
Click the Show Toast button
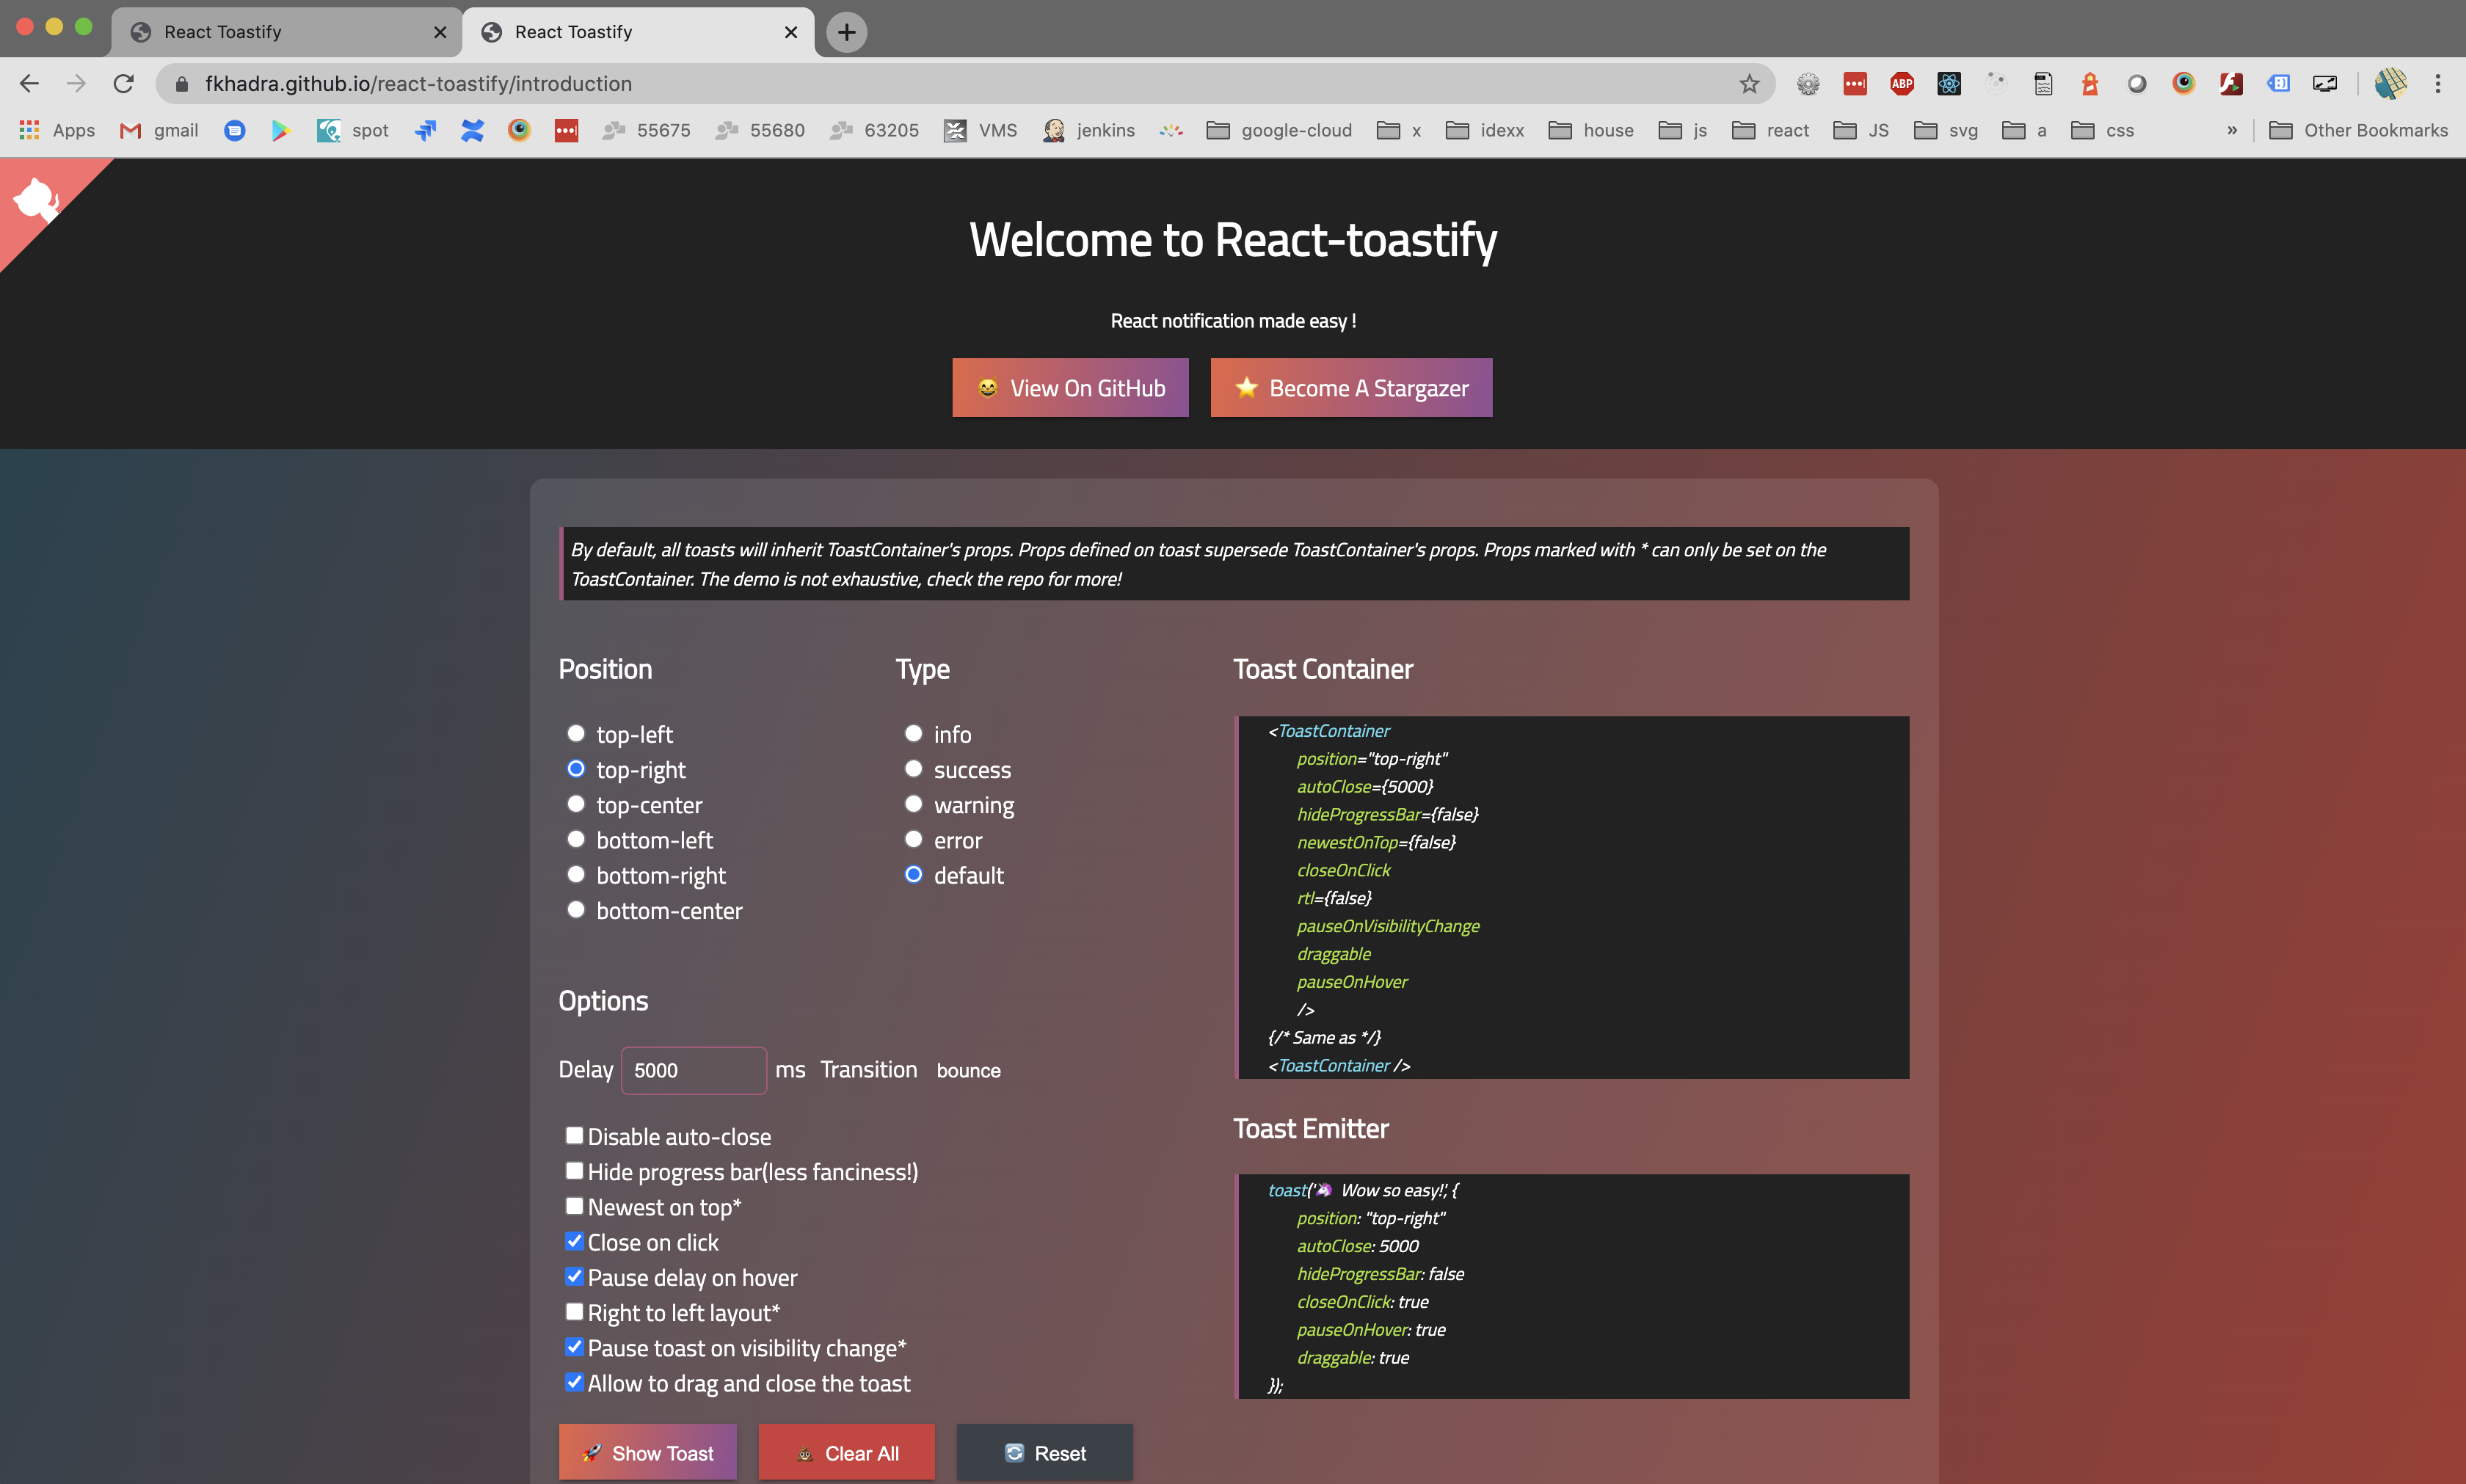pyautogui.click(x=647, y=1452)
